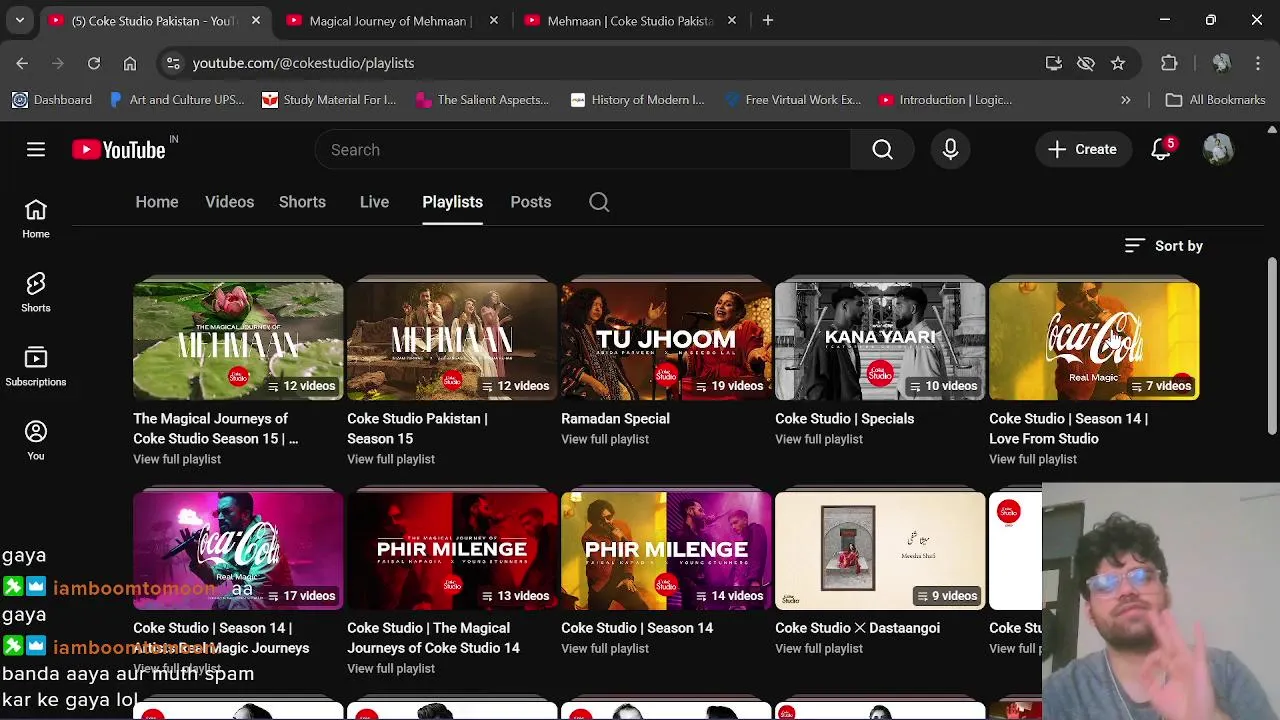The height and width of the screenshot is (720, 1280).
Task: Switch to the channel Home tab
Action: point(157,202)
